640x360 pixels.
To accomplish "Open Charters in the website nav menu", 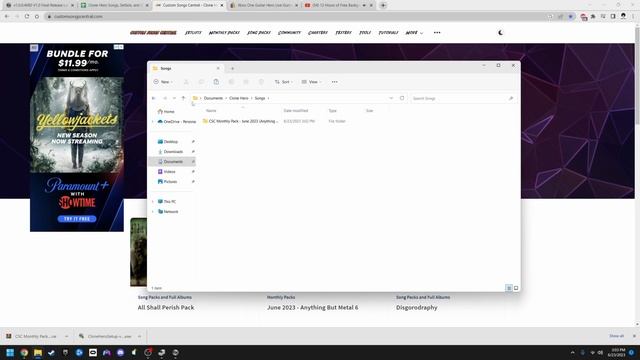I will pyautogui.click(x=318, y=33).
